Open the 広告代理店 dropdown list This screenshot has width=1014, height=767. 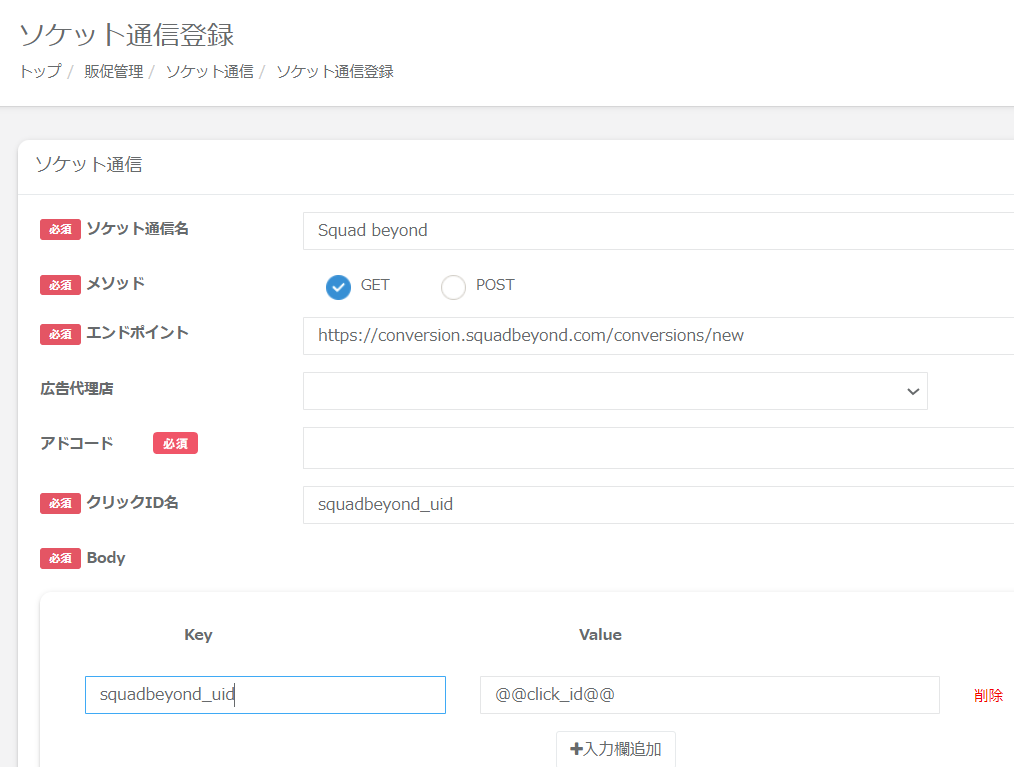point(615,391)
